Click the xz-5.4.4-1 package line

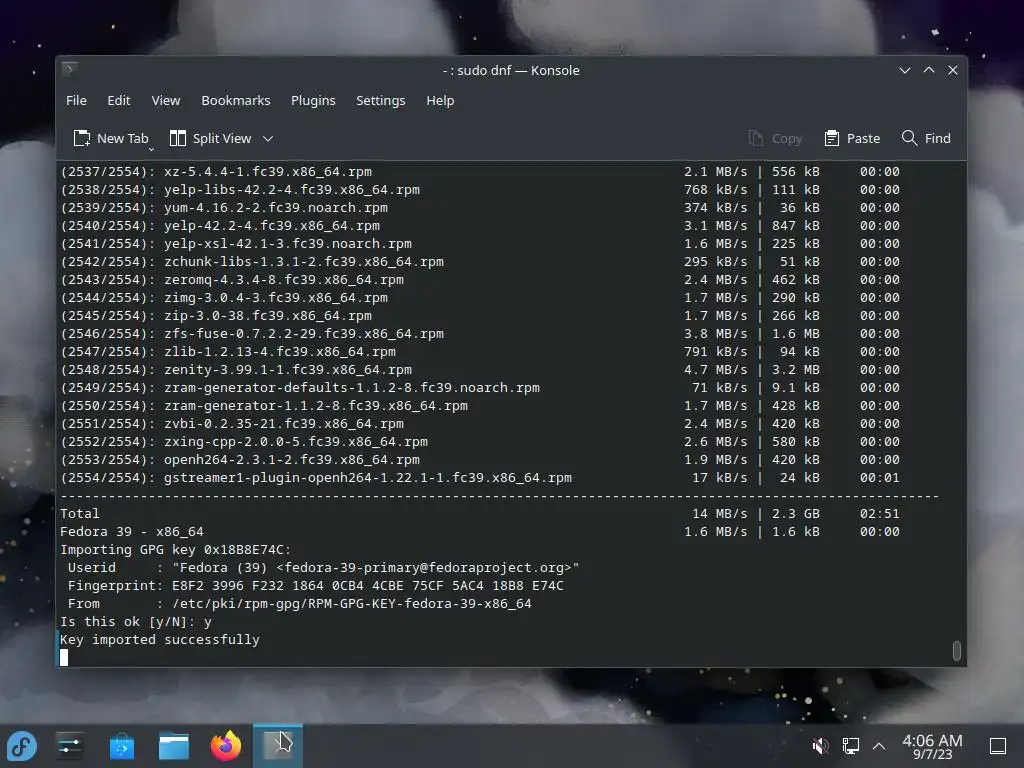click(480, 172)
